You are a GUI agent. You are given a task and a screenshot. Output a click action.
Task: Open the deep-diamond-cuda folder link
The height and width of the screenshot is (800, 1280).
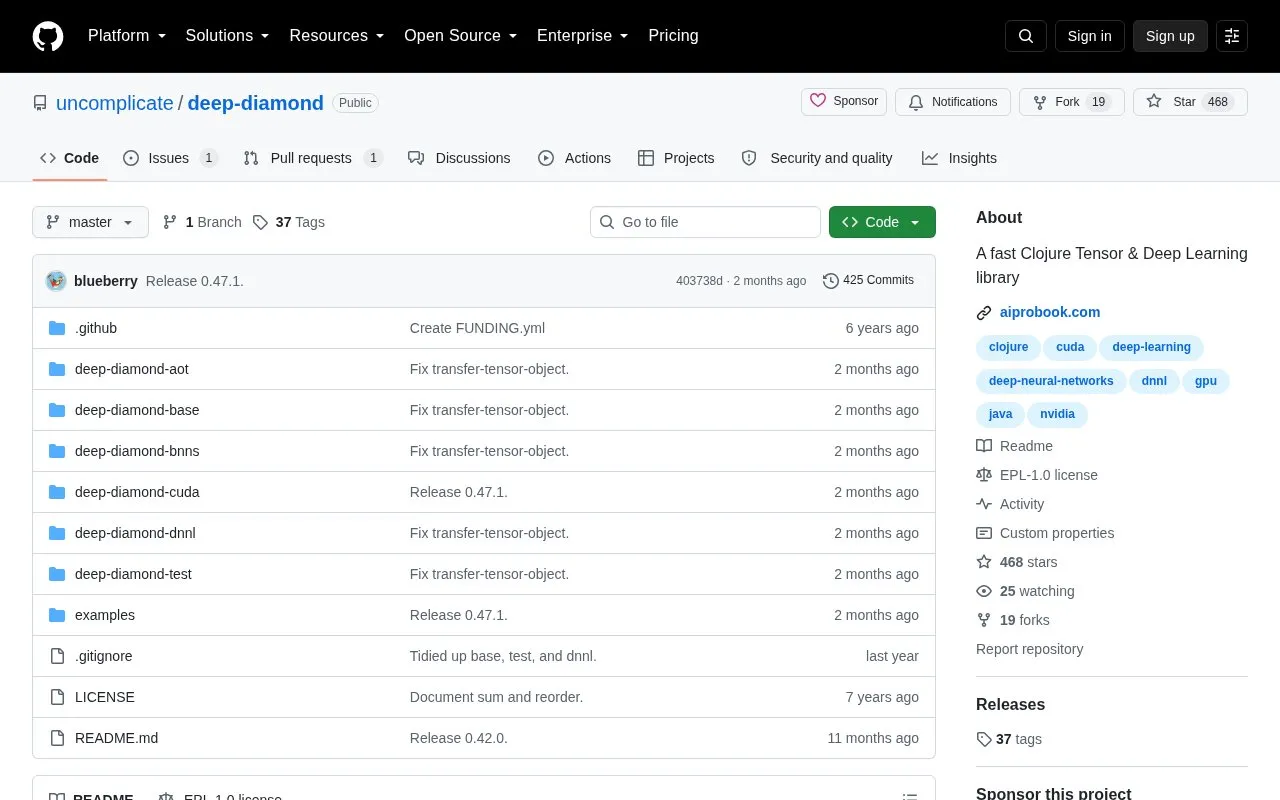click(x=137, y=492)
